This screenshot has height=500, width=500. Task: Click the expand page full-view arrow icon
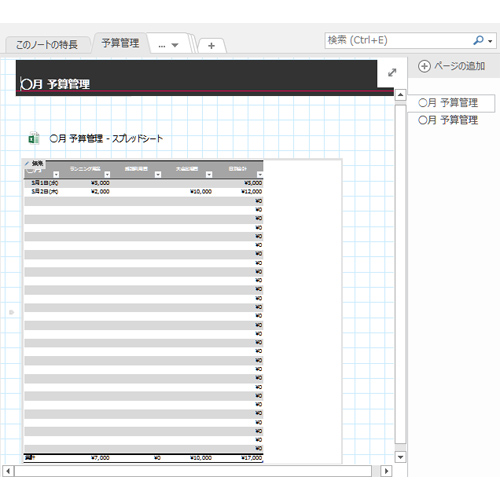[392, 72]
